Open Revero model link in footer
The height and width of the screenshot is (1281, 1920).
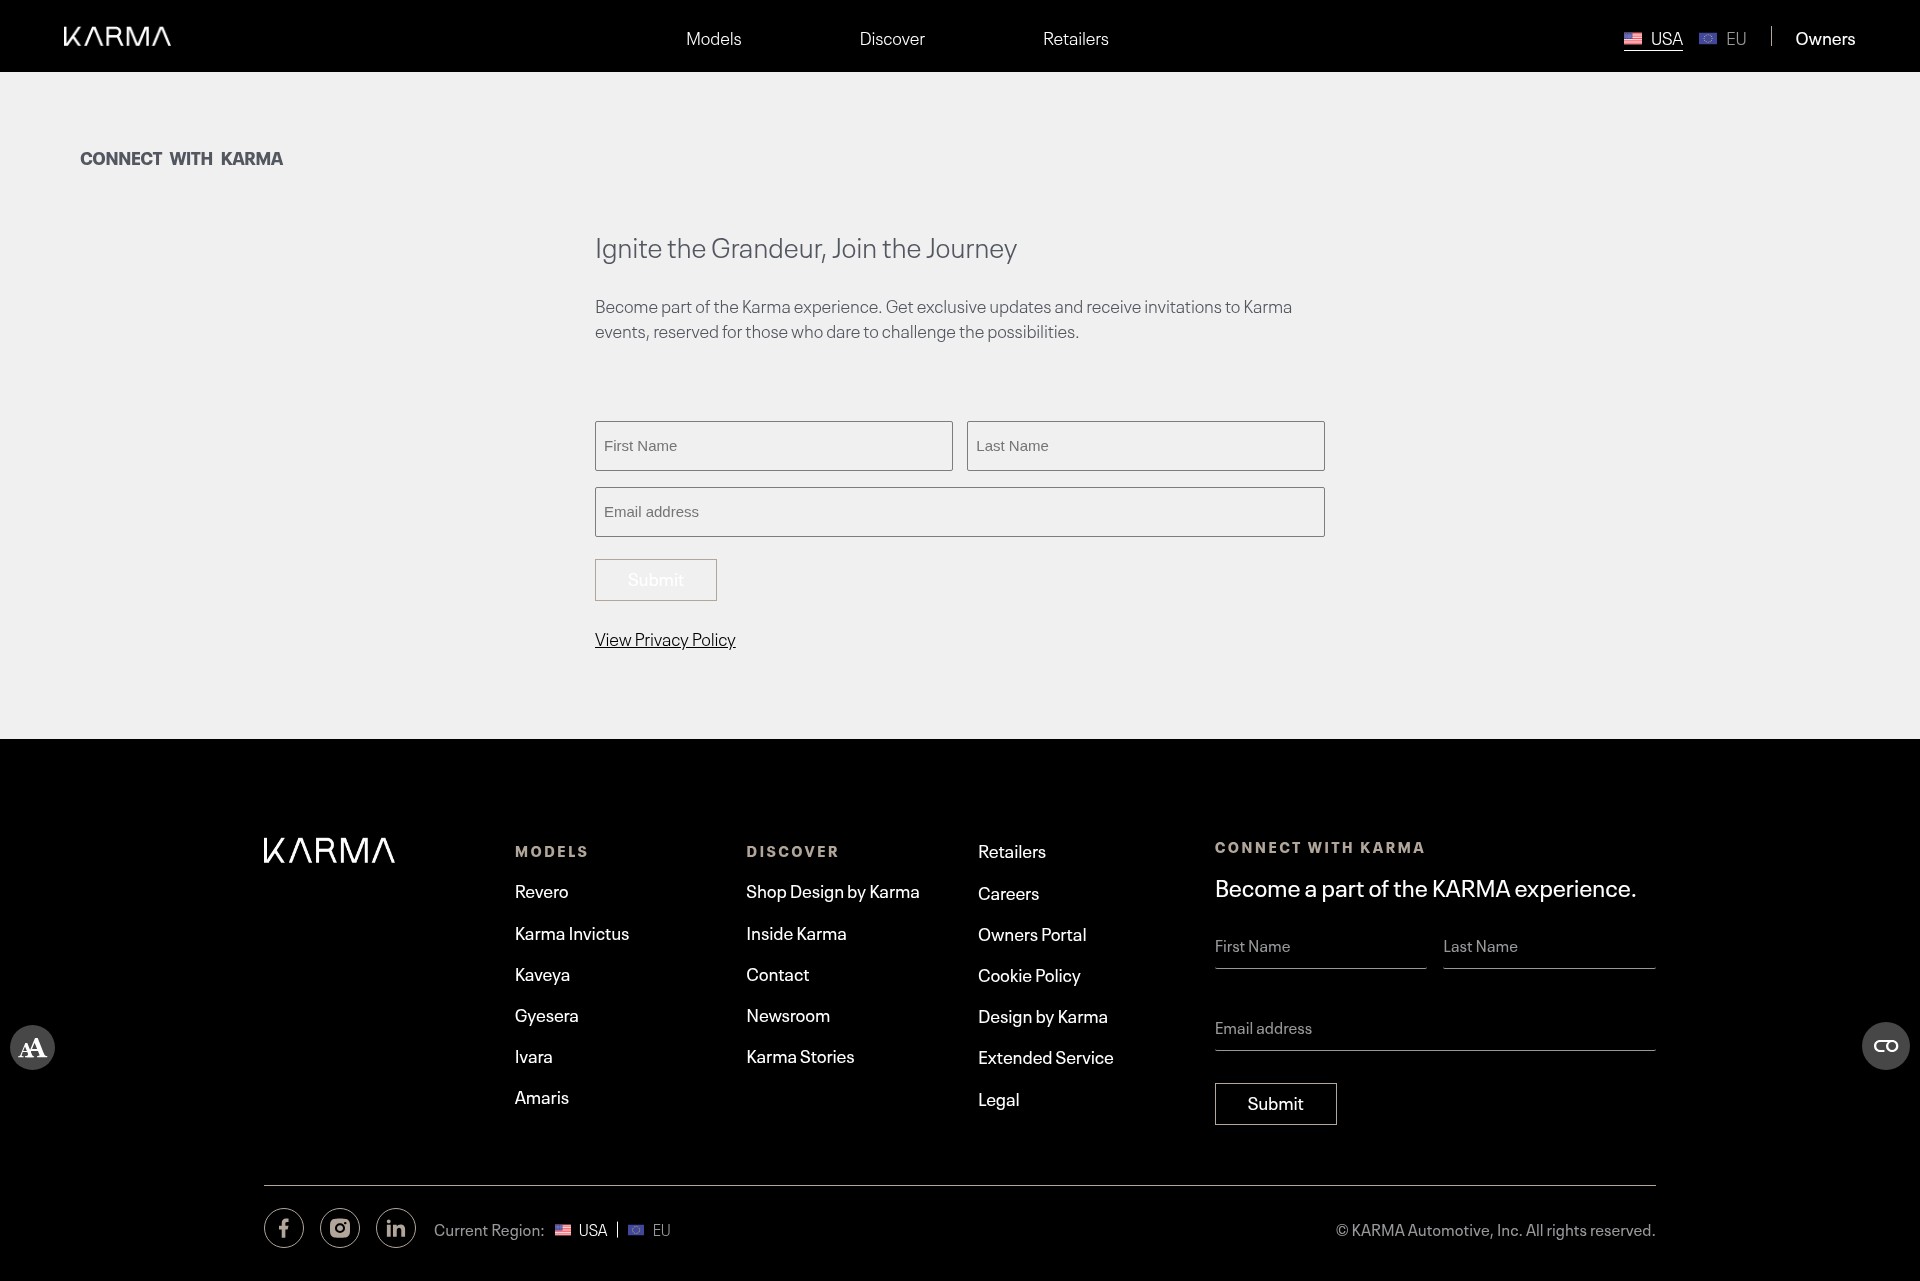coord(541,892)
